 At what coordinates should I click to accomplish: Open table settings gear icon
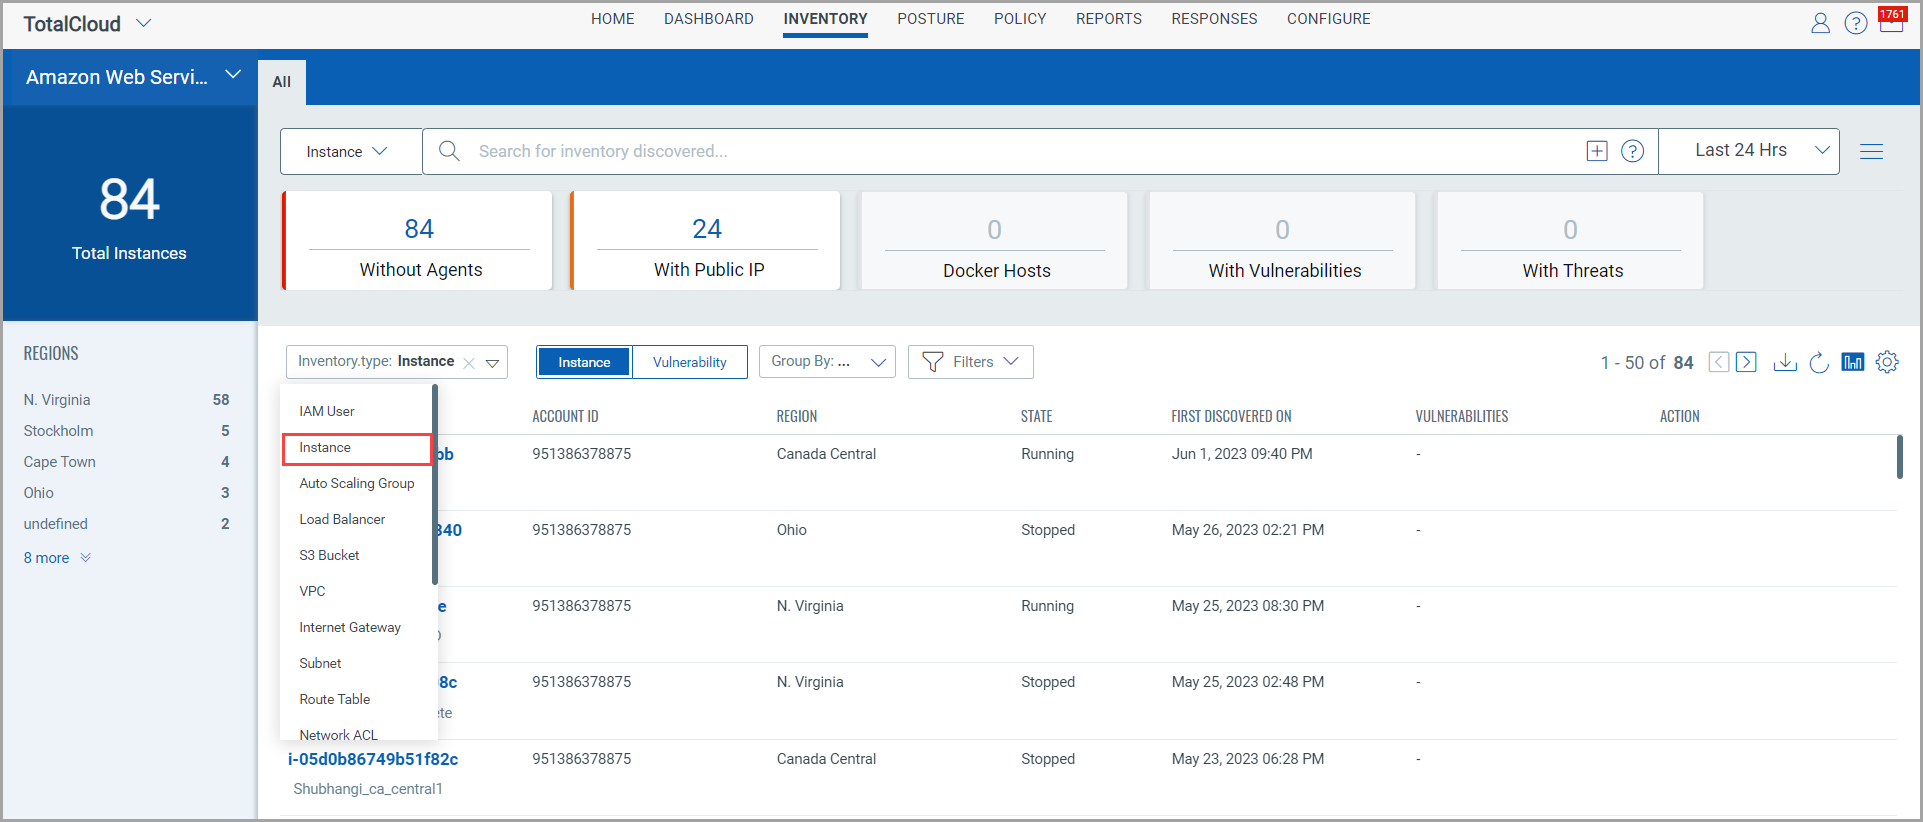1887,362
